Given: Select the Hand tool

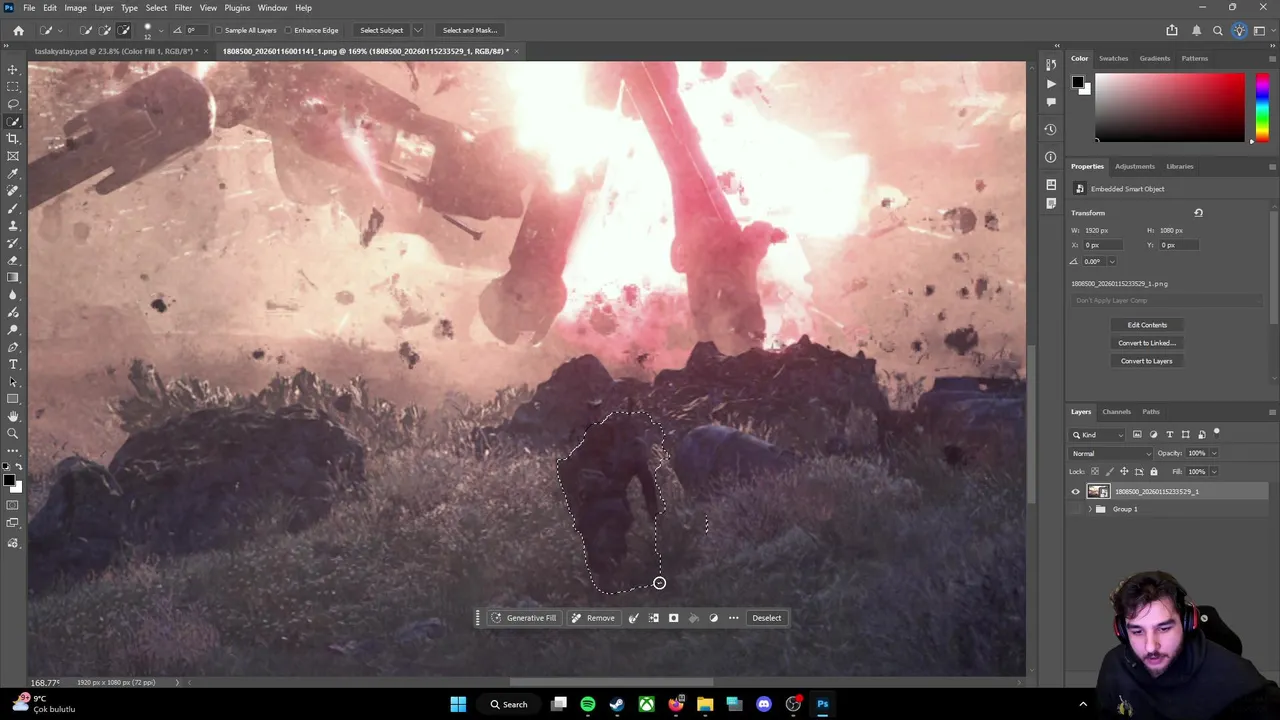Looking at the screenshot, I should click(x=13, y=416).
